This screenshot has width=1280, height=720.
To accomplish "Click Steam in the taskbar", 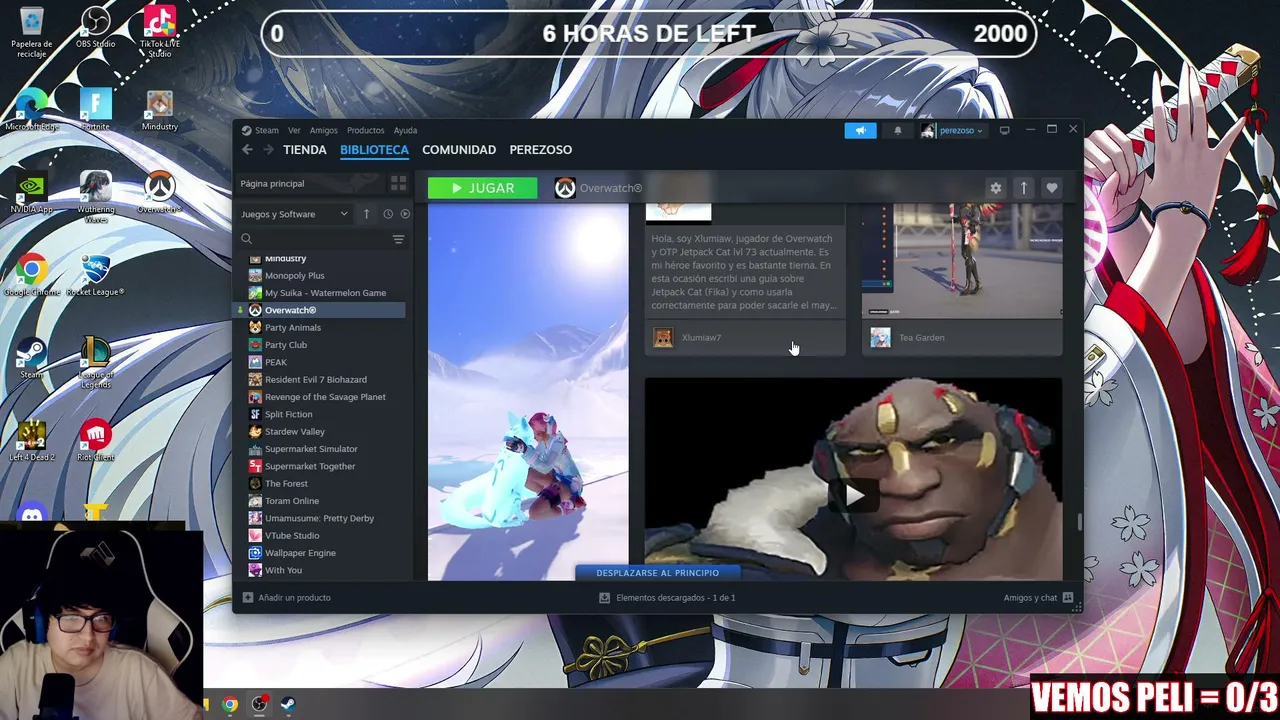I will 288,704.
